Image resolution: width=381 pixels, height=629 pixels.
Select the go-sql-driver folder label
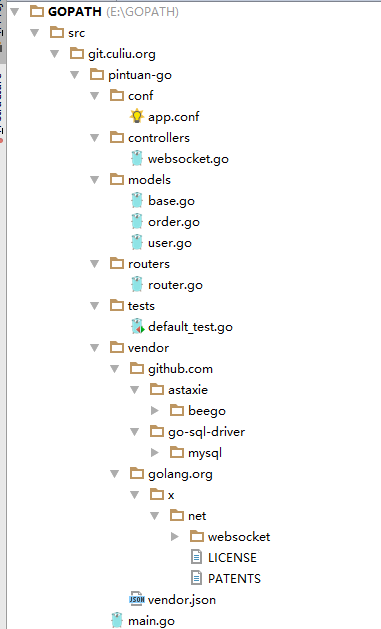pyautogui.click(x=207, y=432)
